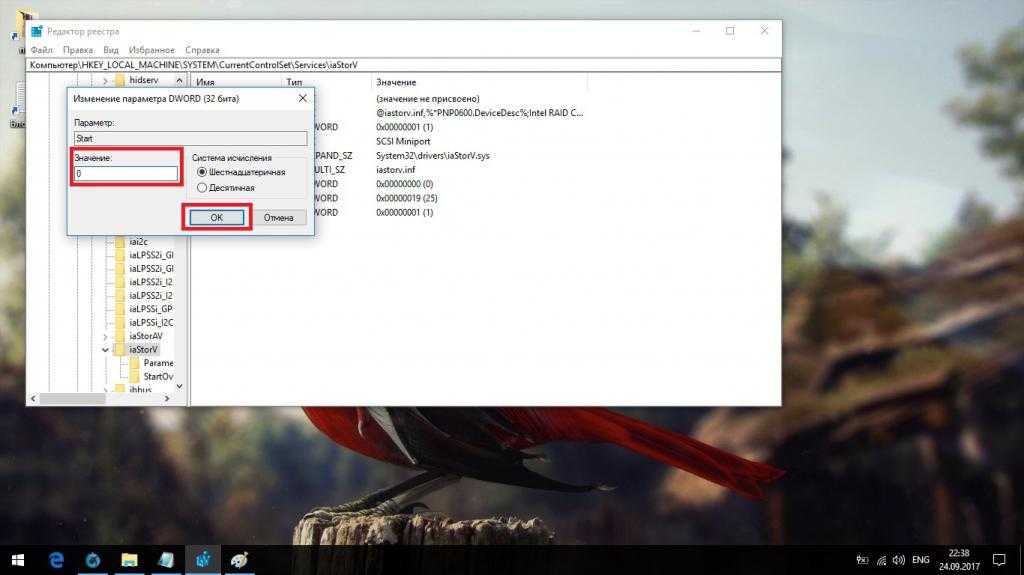Select the iaLPSSi_GP key
Viewport: 1024px width, 575px height.
coord(151,309)
